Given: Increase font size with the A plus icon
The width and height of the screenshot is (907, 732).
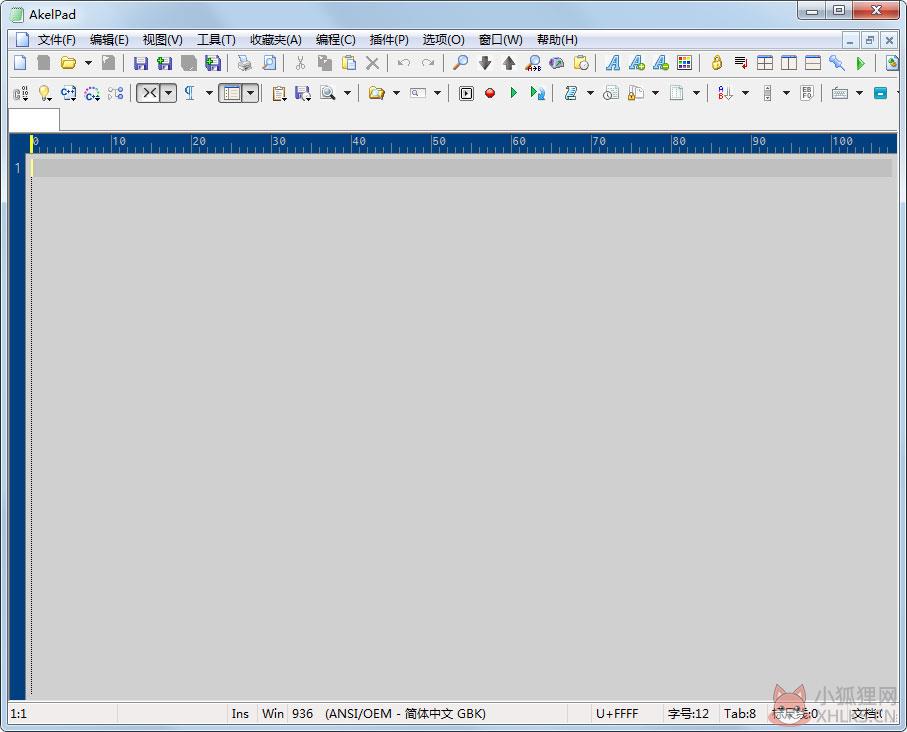Looking at the screenshot, I should [x=637, y=62].
